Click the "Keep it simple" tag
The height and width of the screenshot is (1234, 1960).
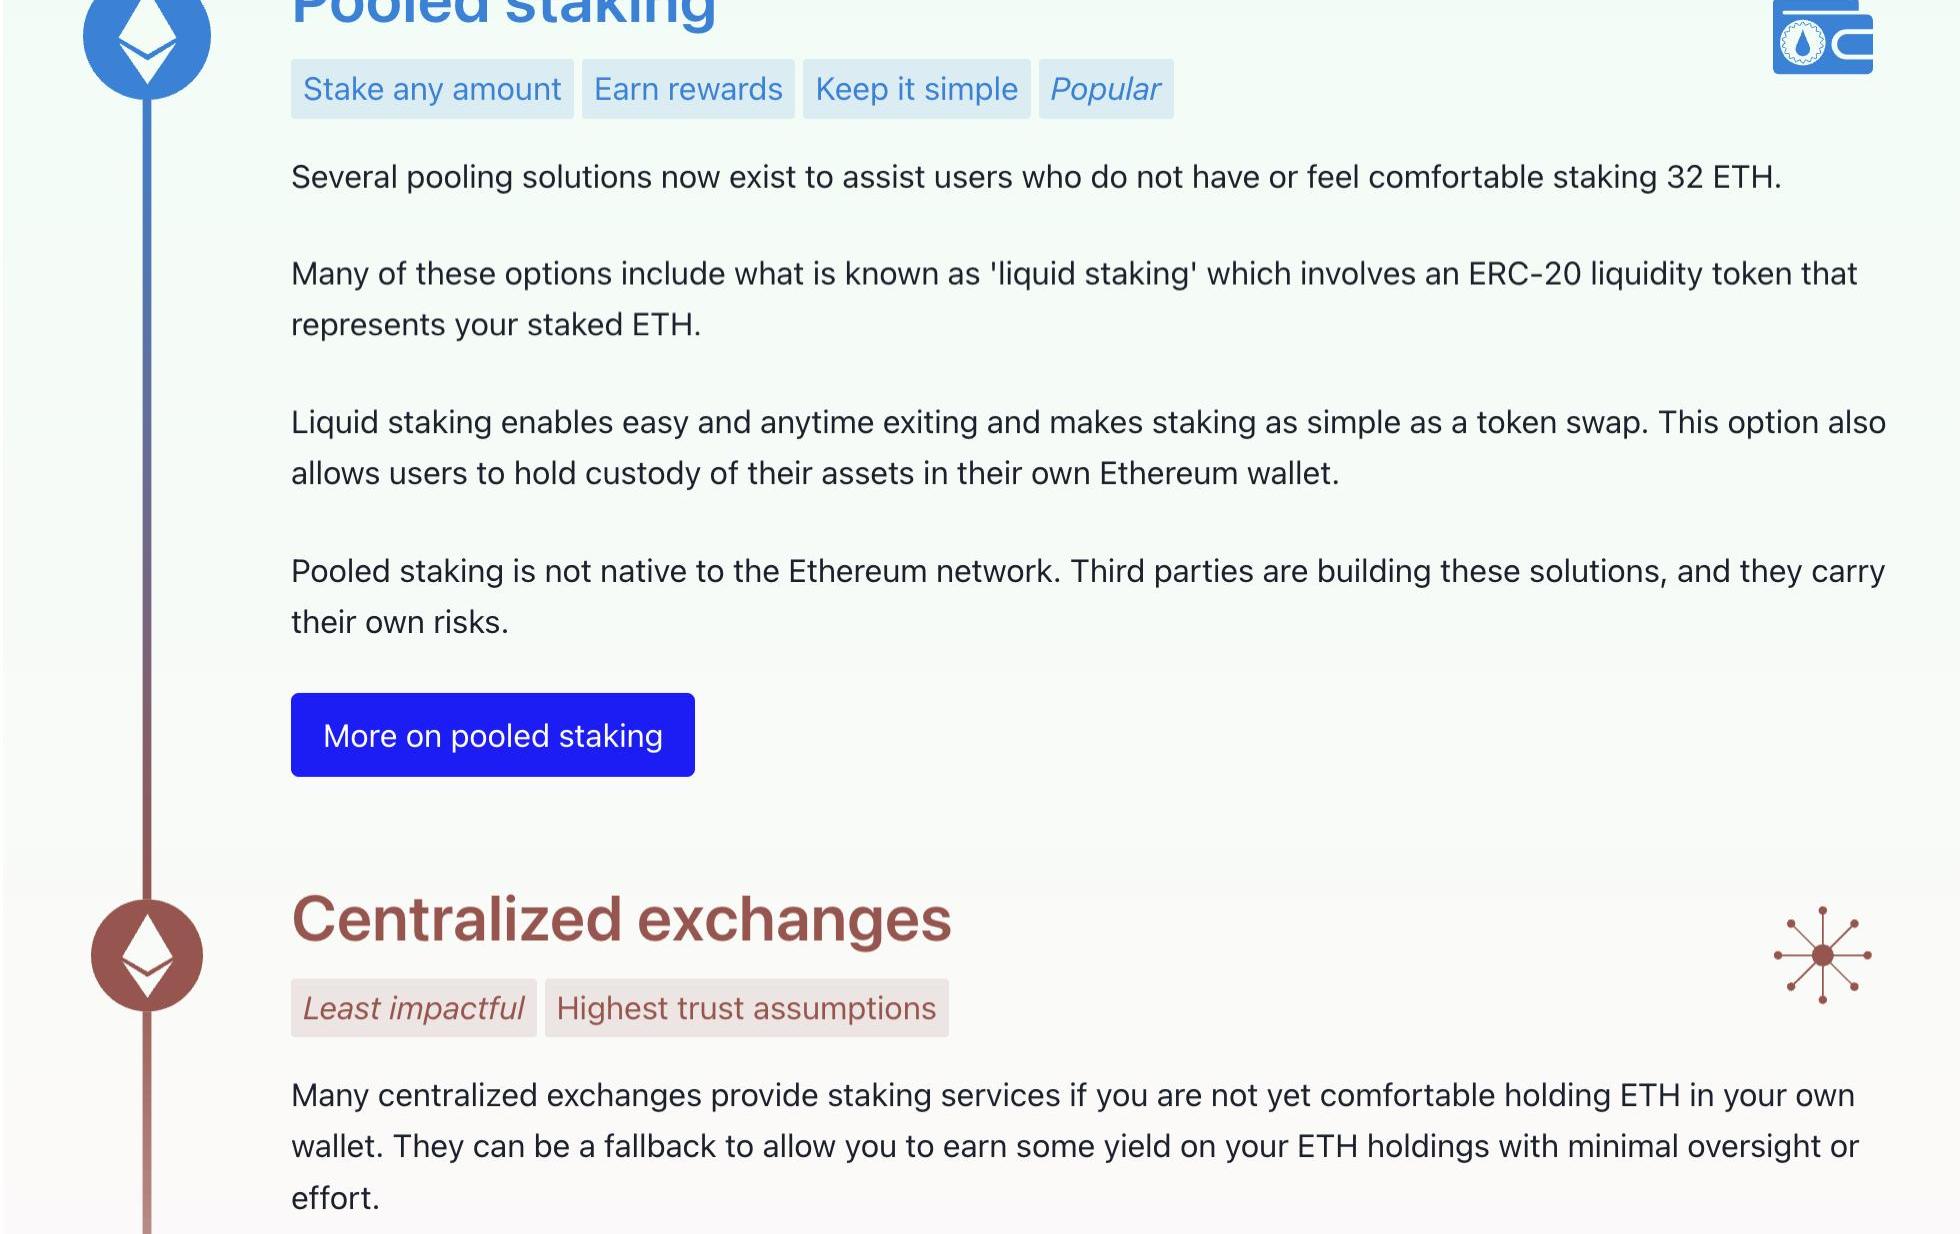(916, 89)
